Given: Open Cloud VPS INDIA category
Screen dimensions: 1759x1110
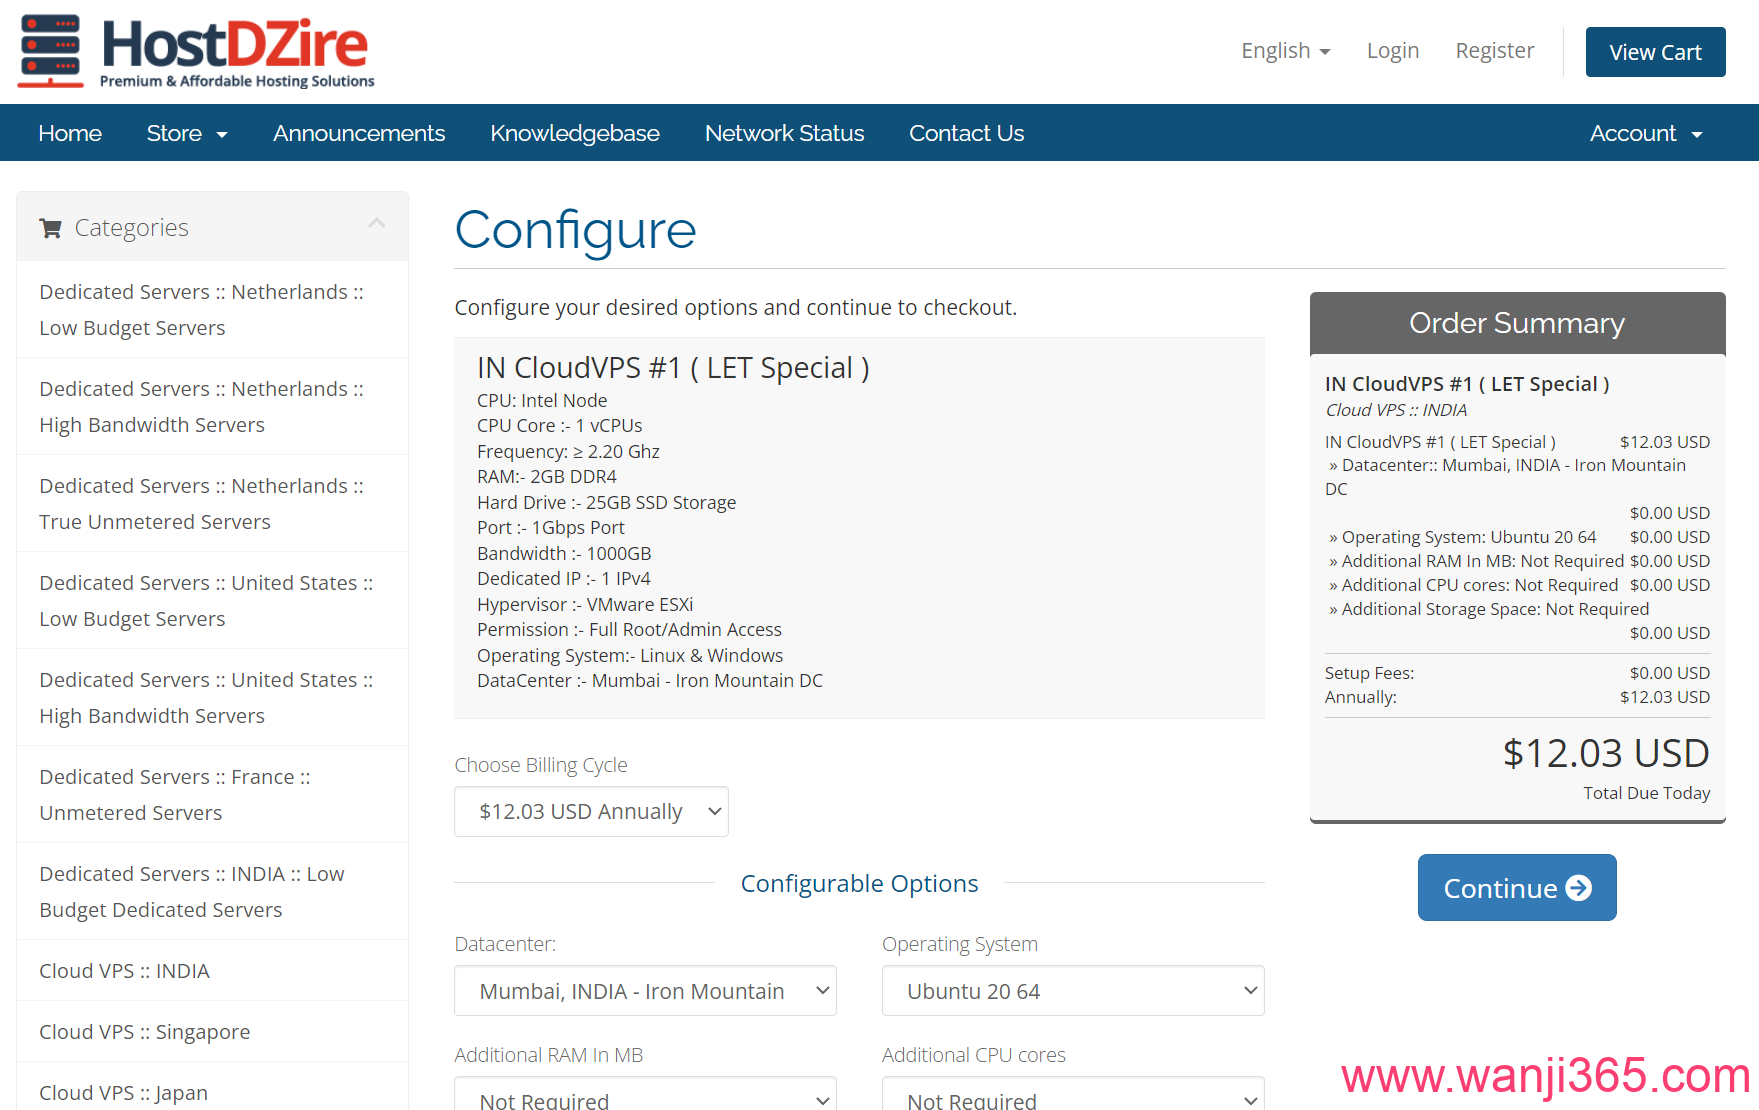Looking at the screenshot, I should tap(212, 971).
